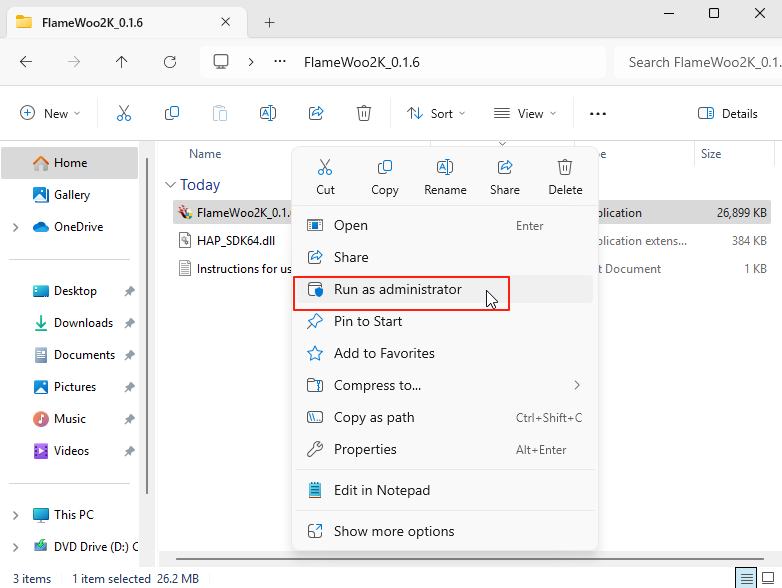The height and width of the screenshot is (588, 782).
Task: Open Downloads in the sidebar
Action: pos(83,323)
